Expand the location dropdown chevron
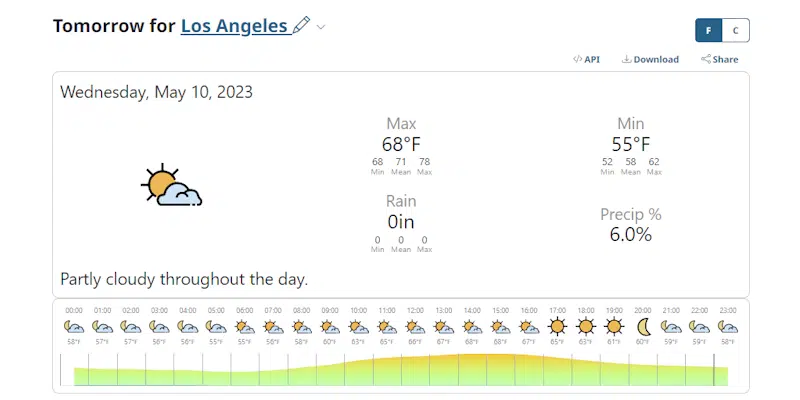The image size is (800, 400). (321, 27)
